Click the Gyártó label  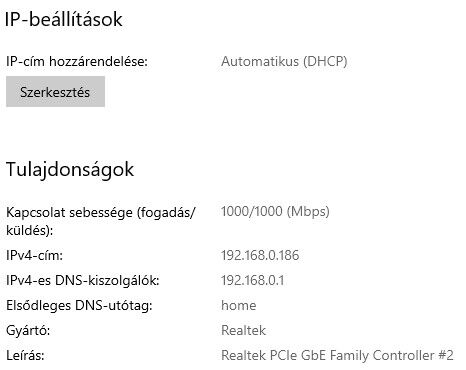28,331
